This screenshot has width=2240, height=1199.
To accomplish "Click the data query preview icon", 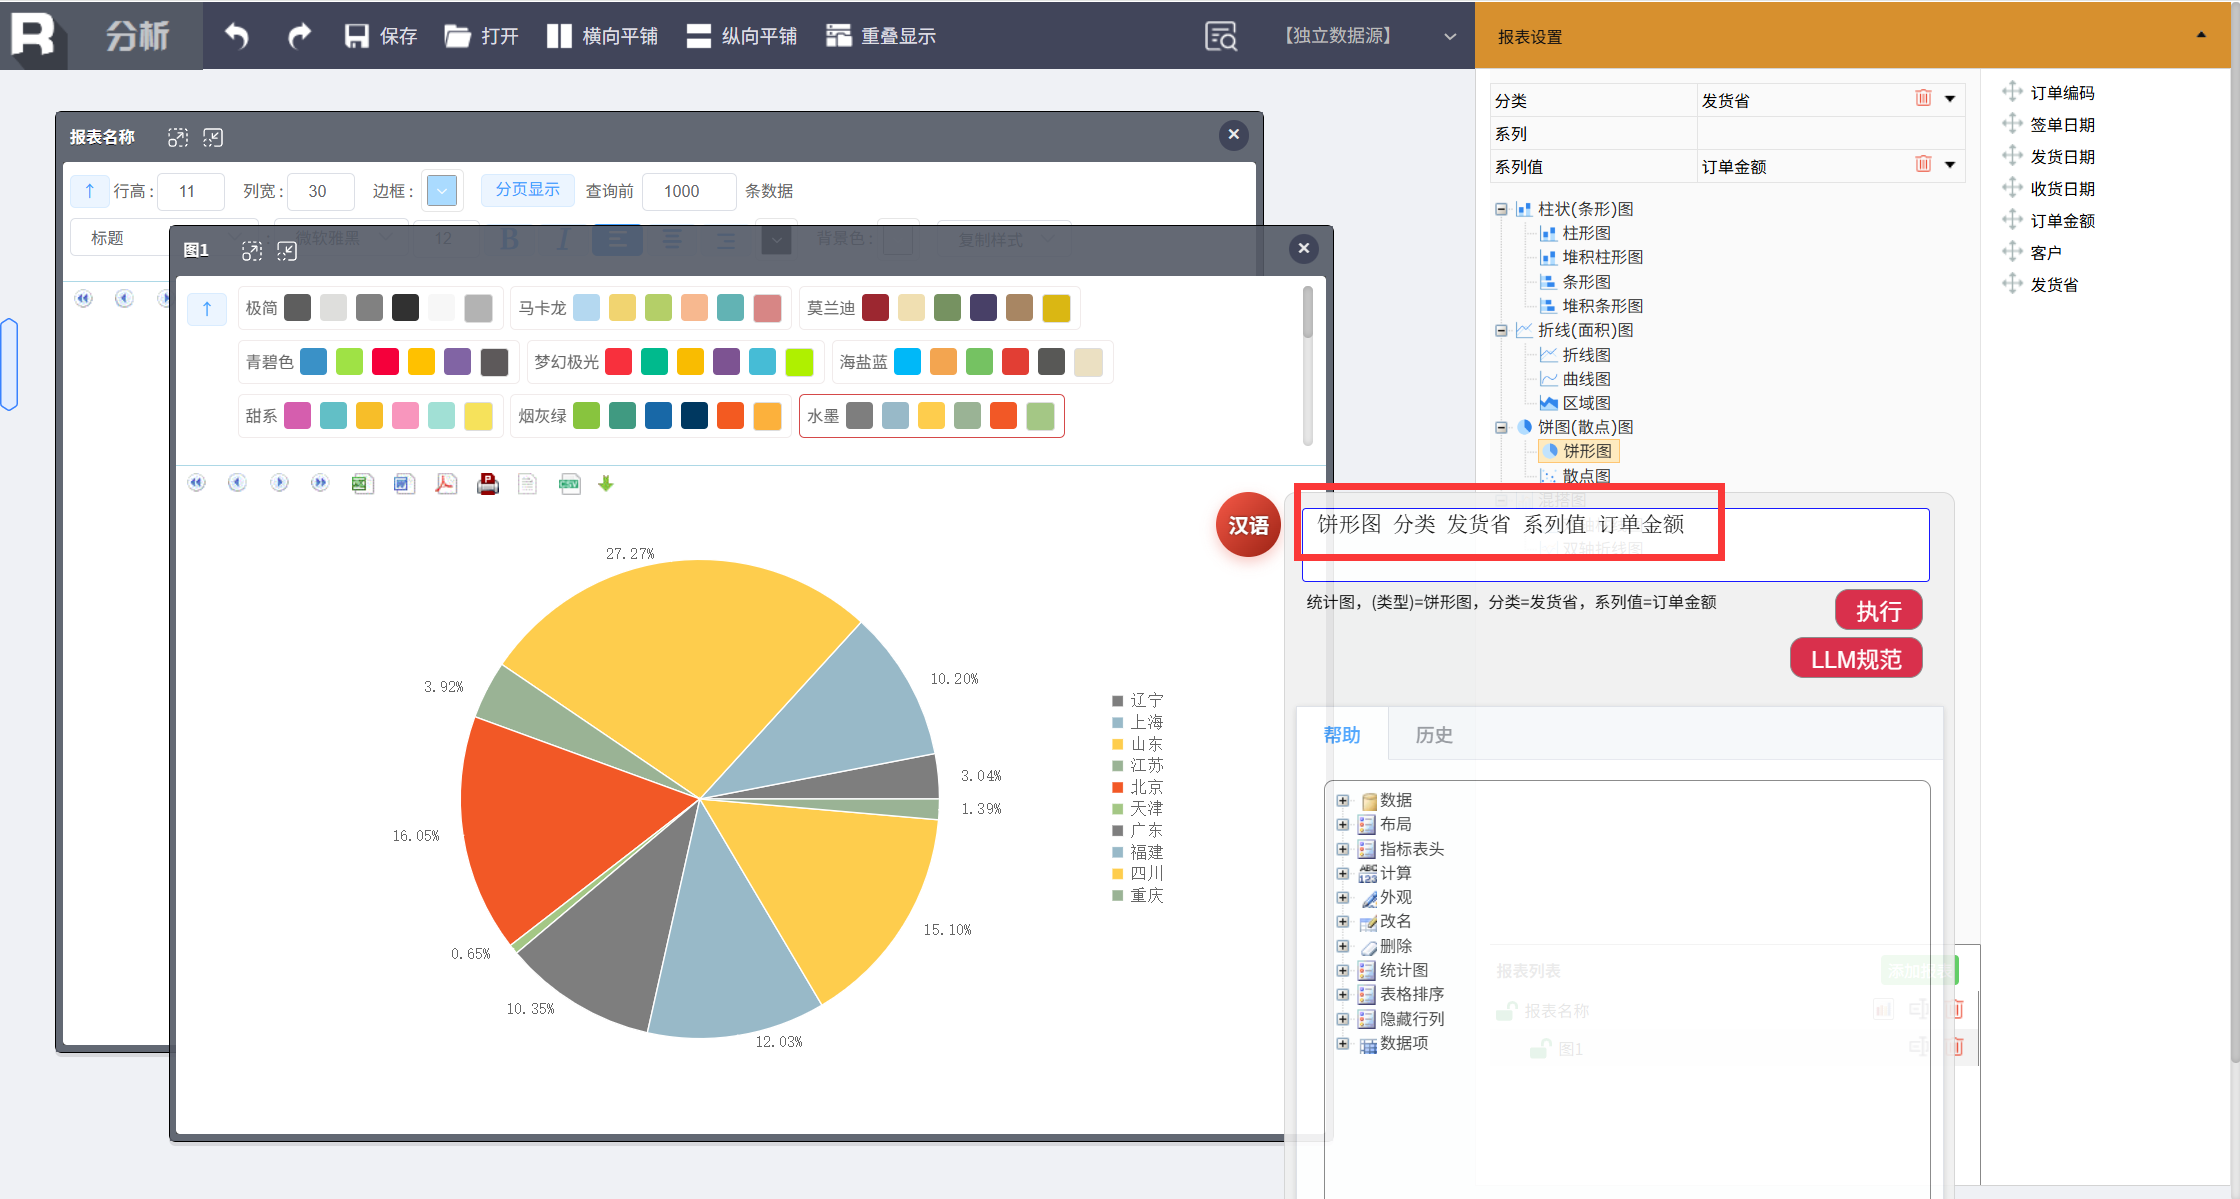I will tap(1220, 36).
